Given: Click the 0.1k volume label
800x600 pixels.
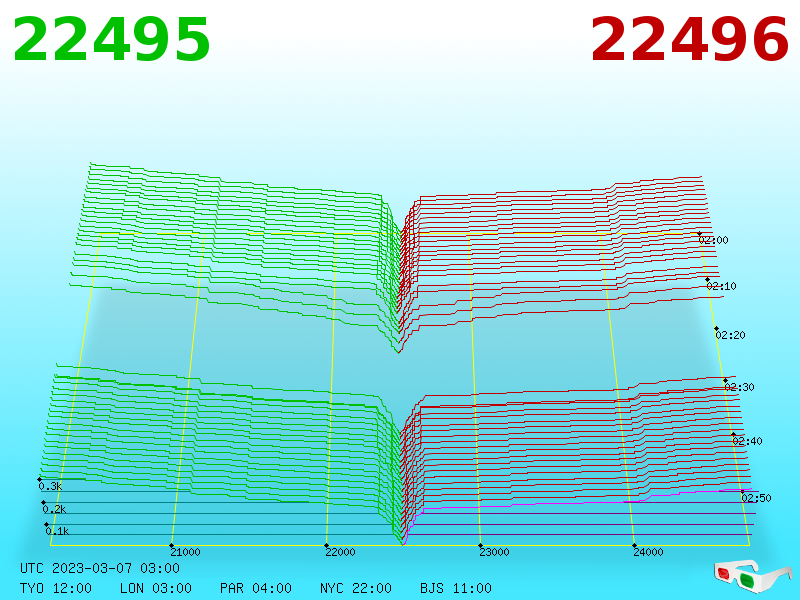Looking at the screenshot, I should (57, 531).
